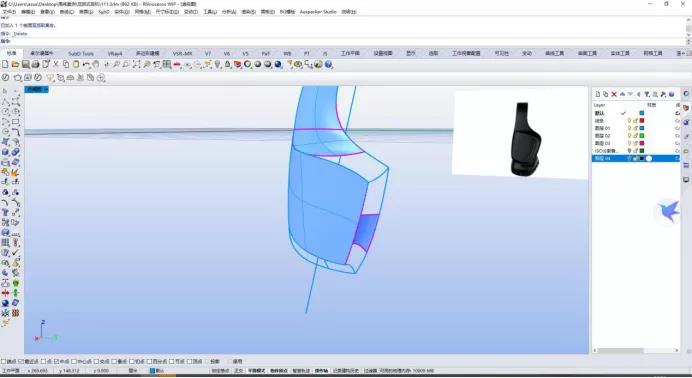Viewport: 692px width, 378px height.
Task: Toggle the 最近点 osnap checkbox
Action: pyautogui.click(x=21, y=362)
